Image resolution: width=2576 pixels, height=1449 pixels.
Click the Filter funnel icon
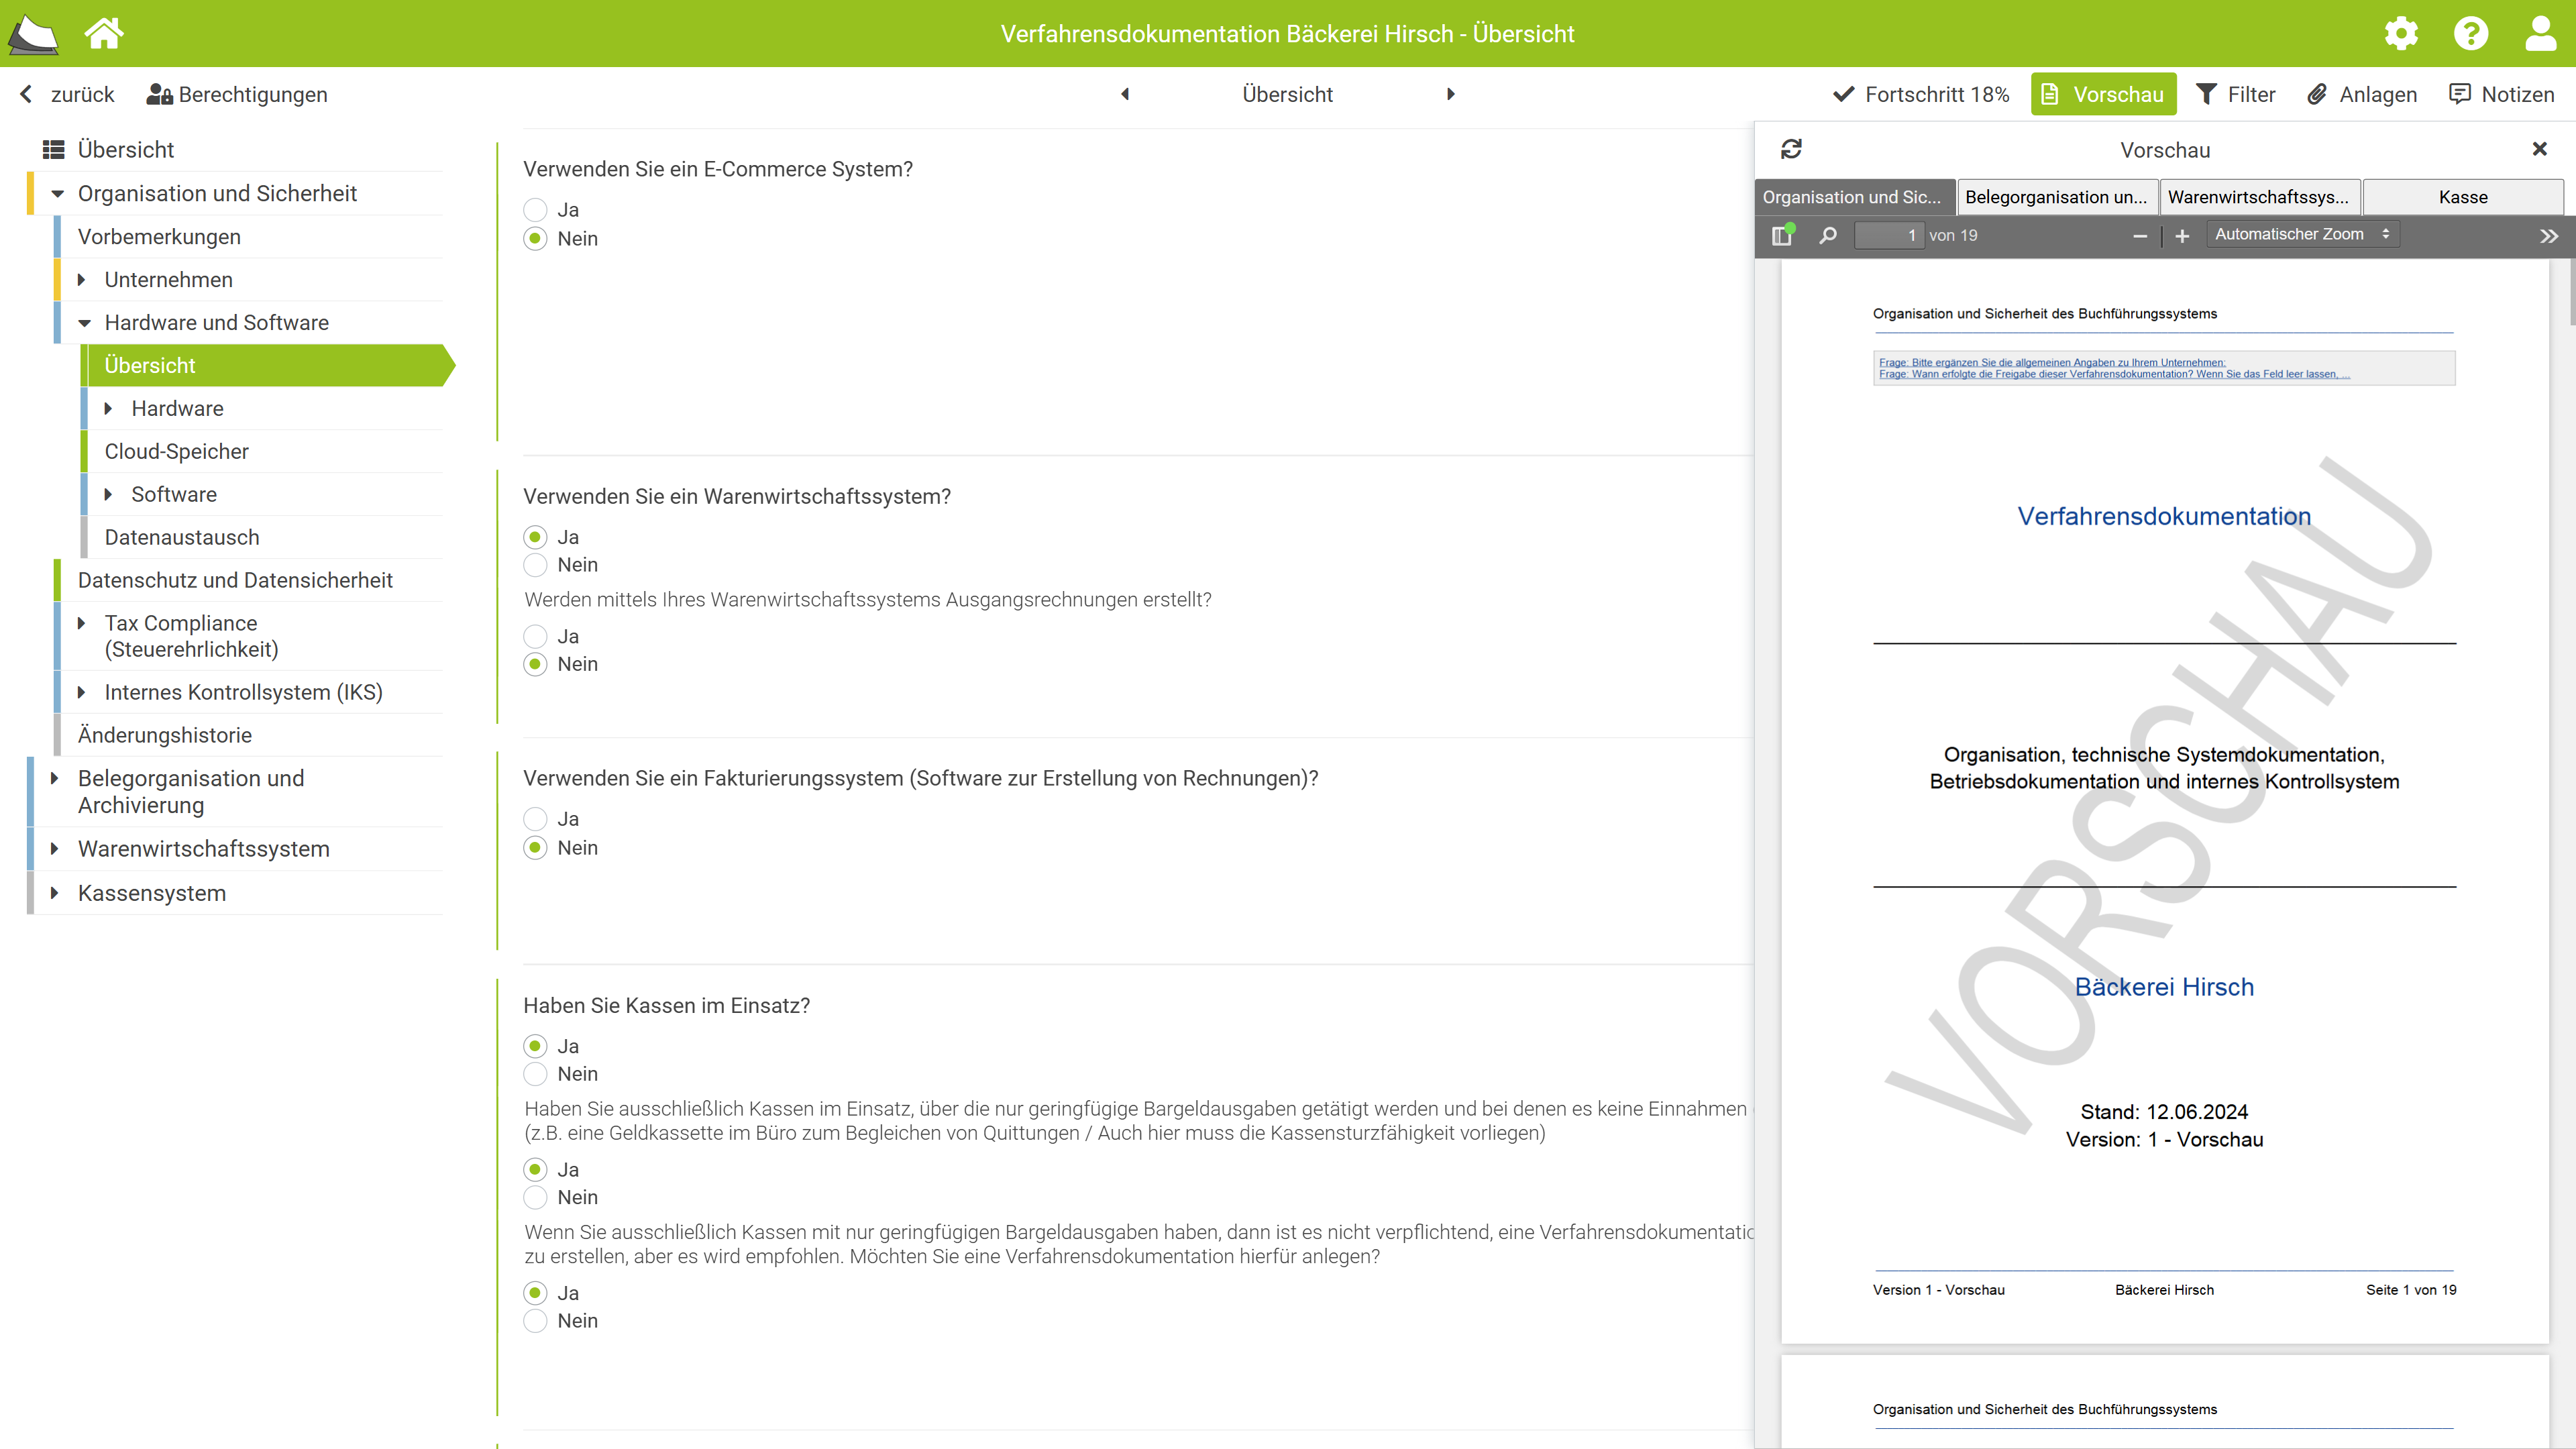click(x=2206, y=94)
